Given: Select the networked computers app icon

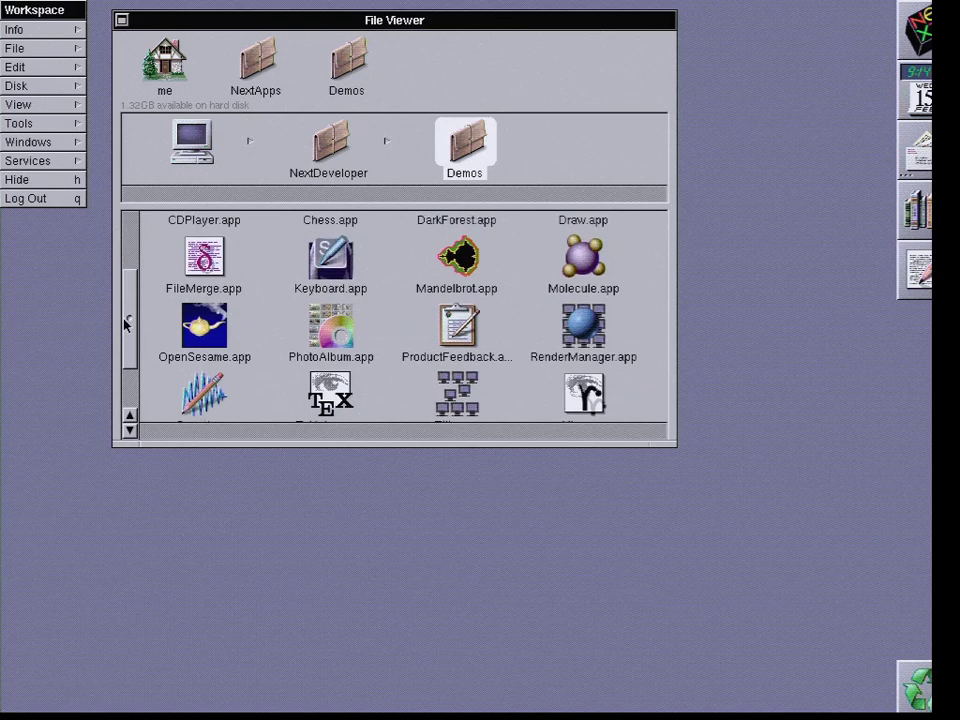Looking at the screenshot, I should coord(457,394).
